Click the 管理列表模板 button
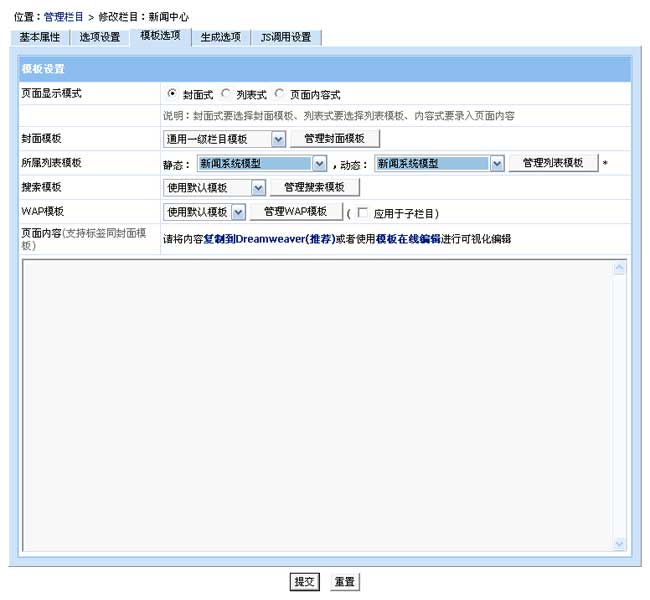The height and width of the screenshot is (600, 650). click(x=553, y=163)
